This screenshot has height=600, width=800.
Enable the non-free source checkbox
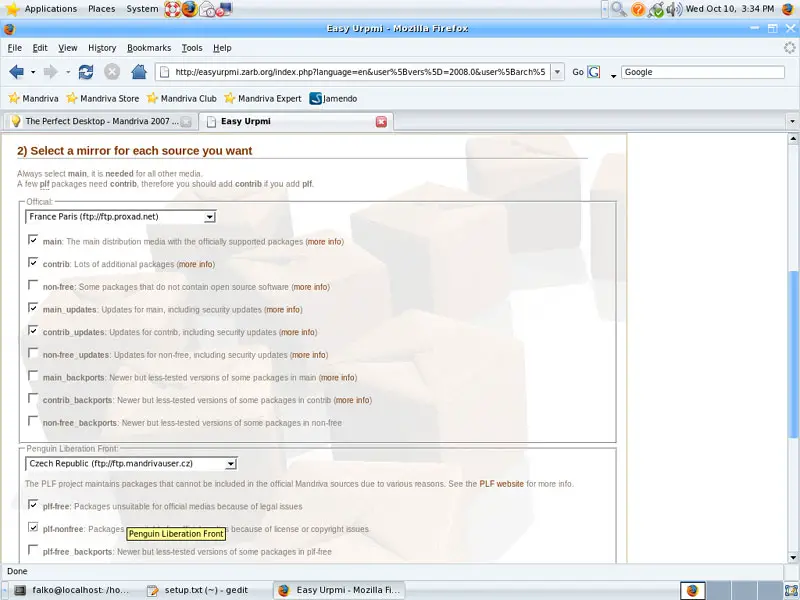[33, 285]
